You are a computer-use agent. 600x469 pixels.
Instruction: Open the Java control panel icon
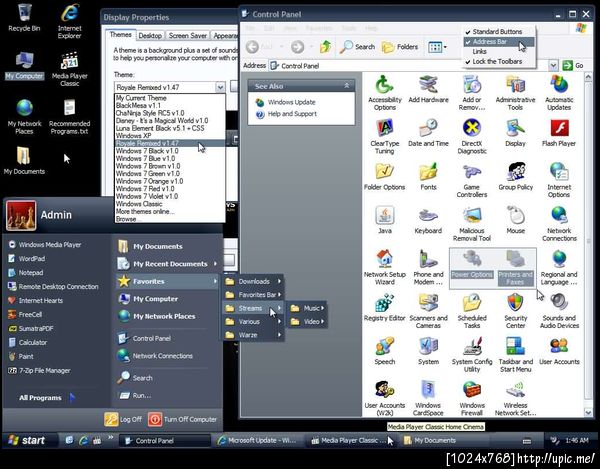tap(384, 220)
